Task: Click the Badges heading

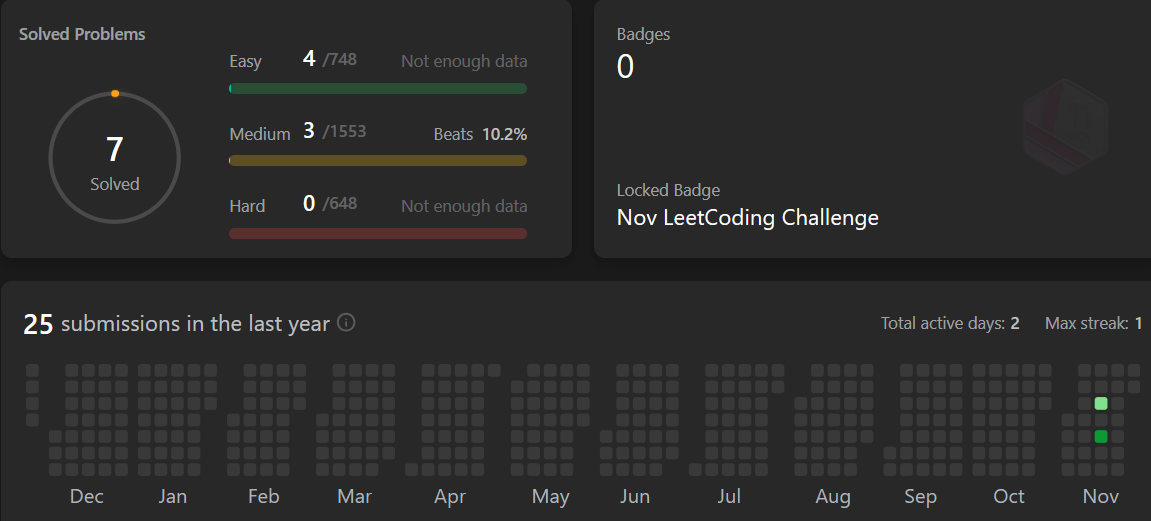Action: [x=643, y=34]
